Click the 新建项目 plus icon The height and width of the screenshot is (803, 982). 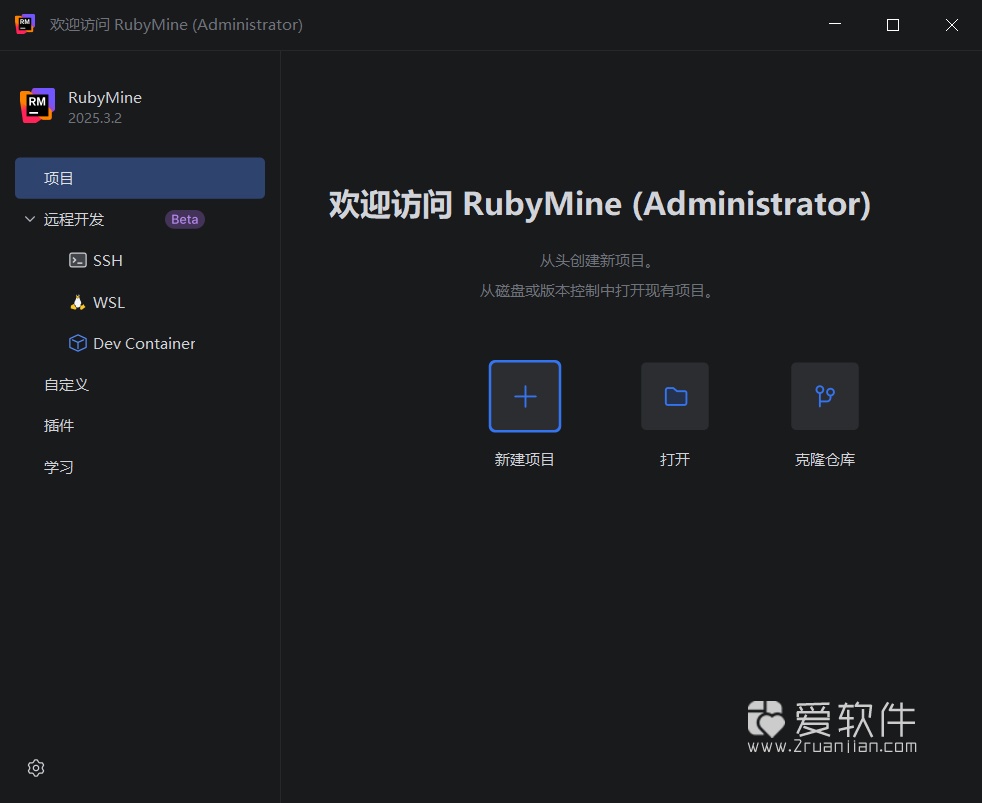tap(524, 396)
